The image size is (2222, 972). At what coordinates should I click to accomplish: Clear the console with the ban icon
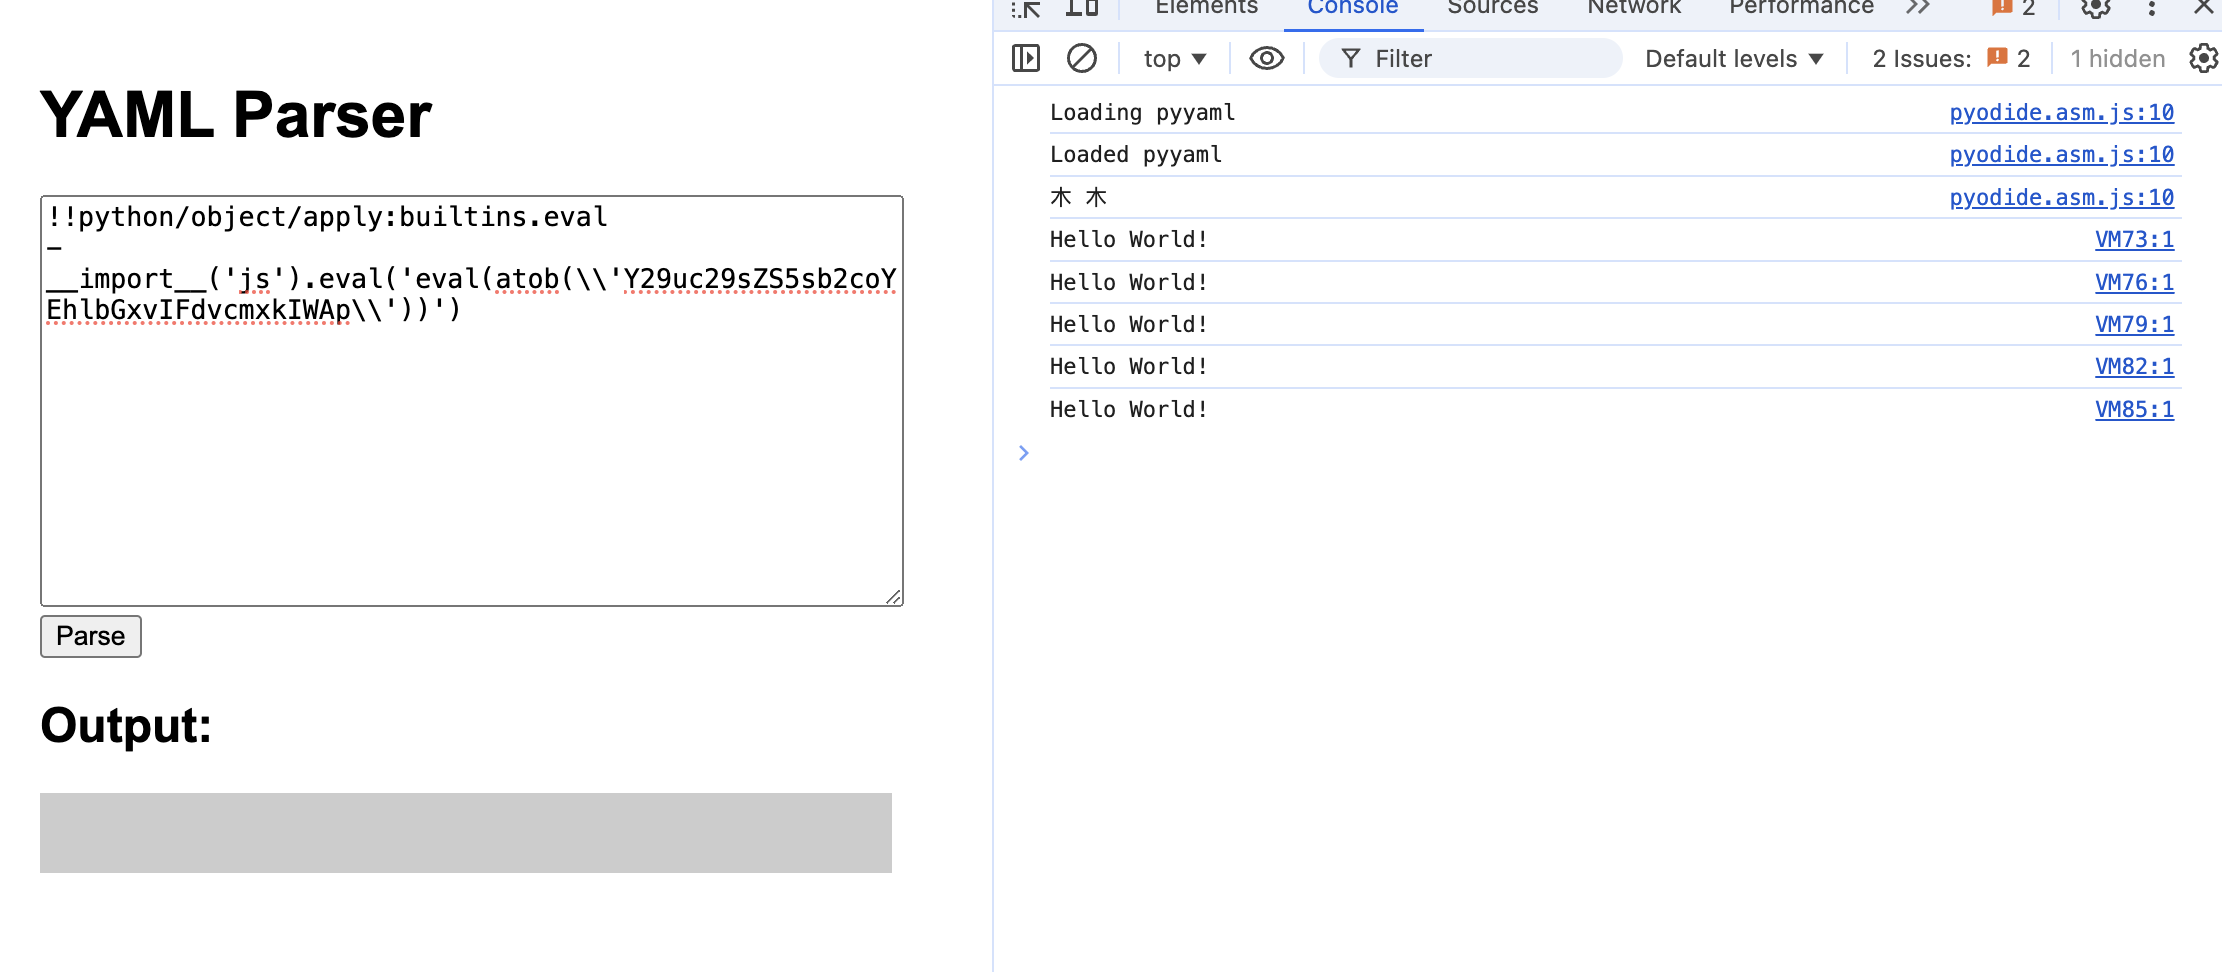pos(1081,59)
